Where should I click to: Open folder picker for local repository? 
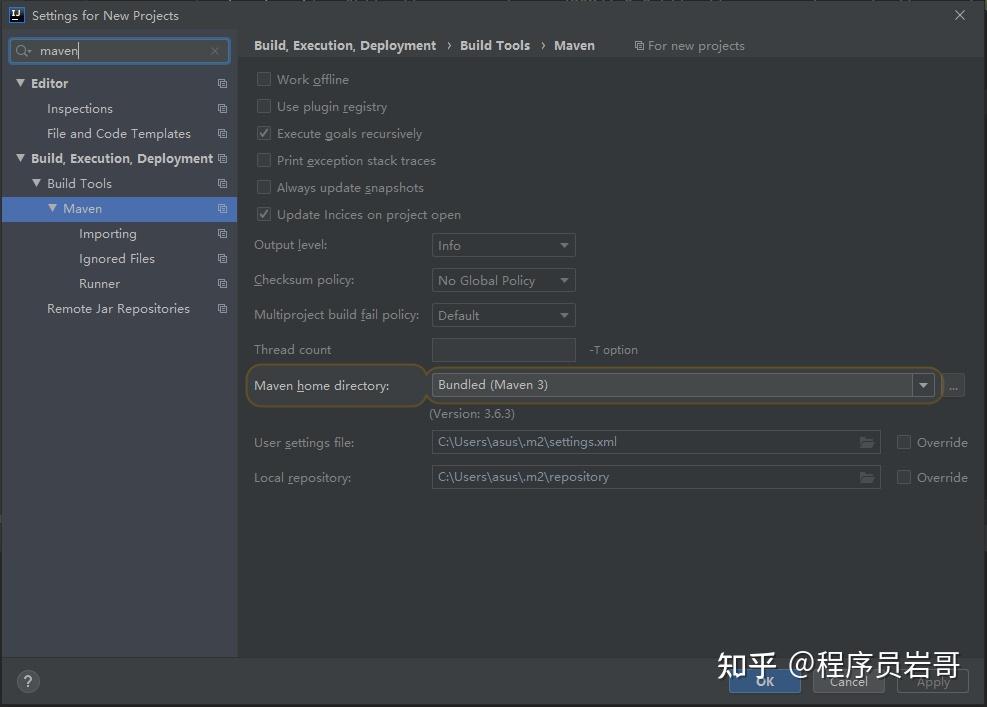coord(866,477)
